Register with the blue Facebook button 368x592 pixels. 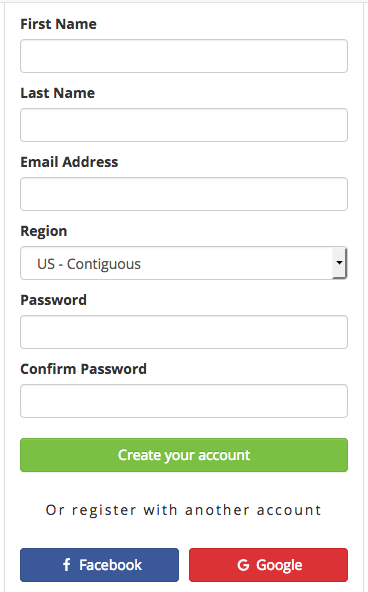tap(99, 565)
